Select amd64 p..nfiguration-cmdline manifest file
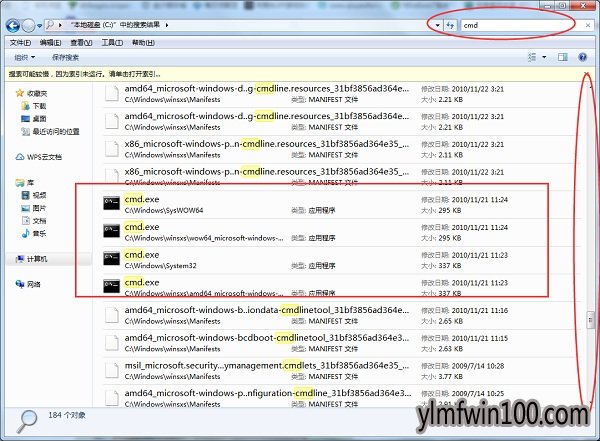The image size is (600, 441). [x=268, y=393]
